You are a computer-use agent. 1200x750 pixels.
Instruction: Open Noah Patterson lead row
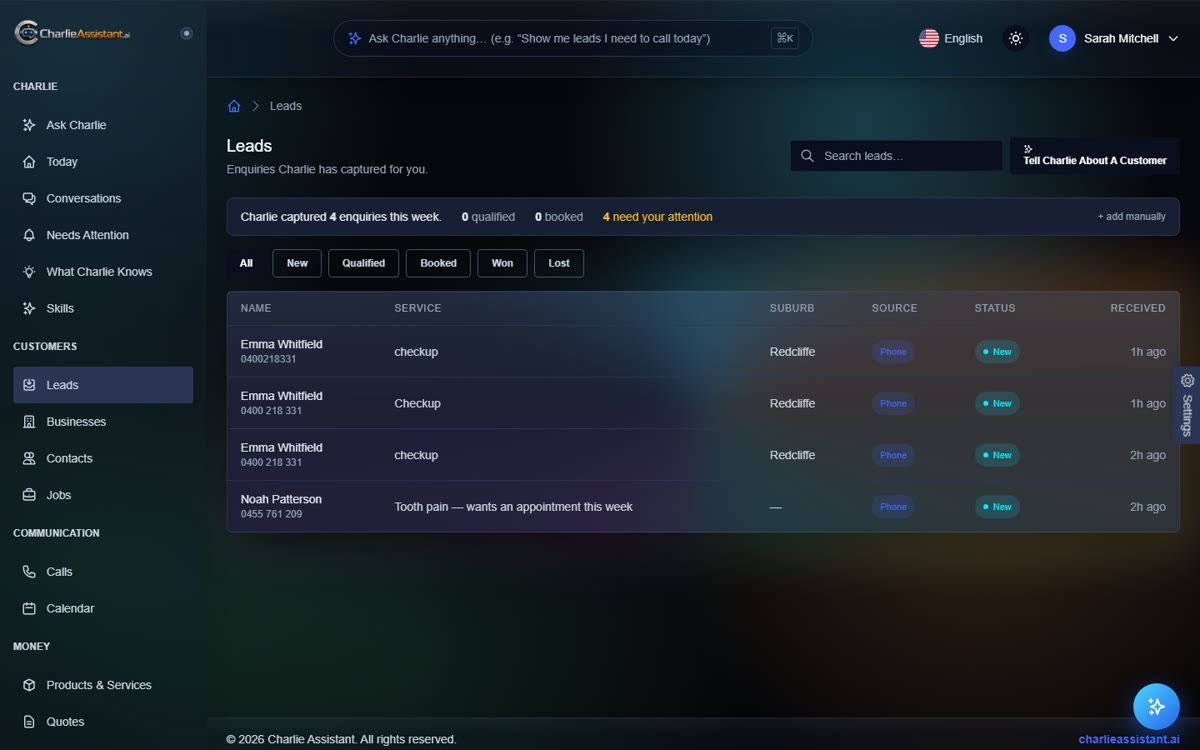coord(703,507)
